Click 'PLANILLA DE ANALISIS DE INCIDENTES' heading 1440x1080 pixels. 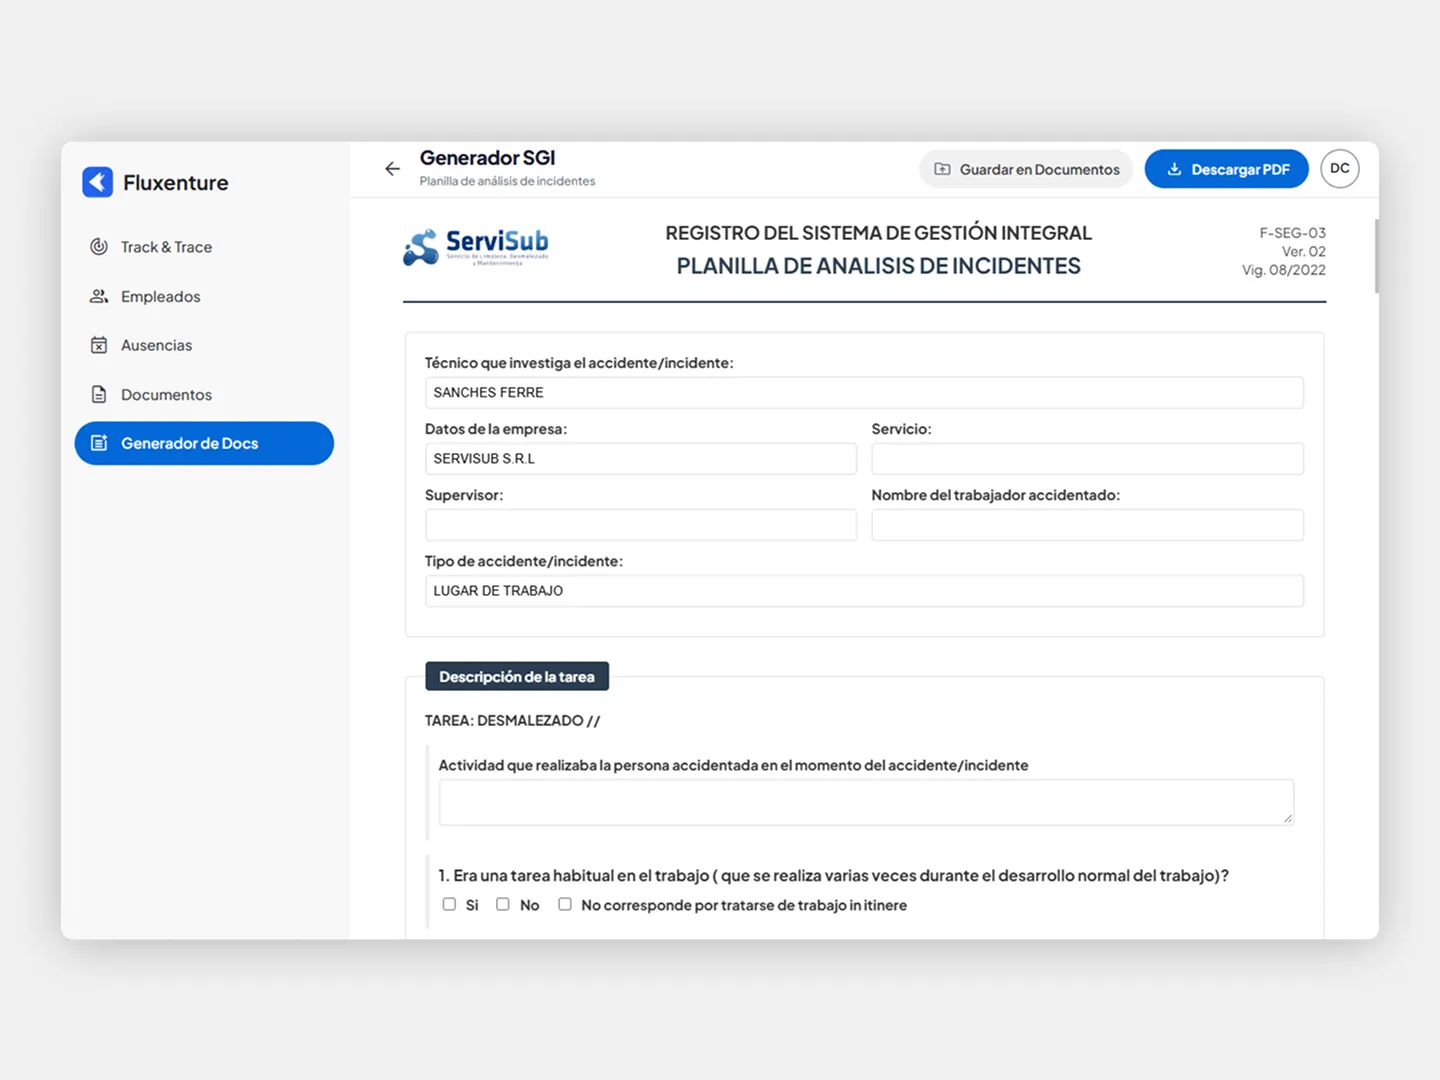(x=879, y=266)
